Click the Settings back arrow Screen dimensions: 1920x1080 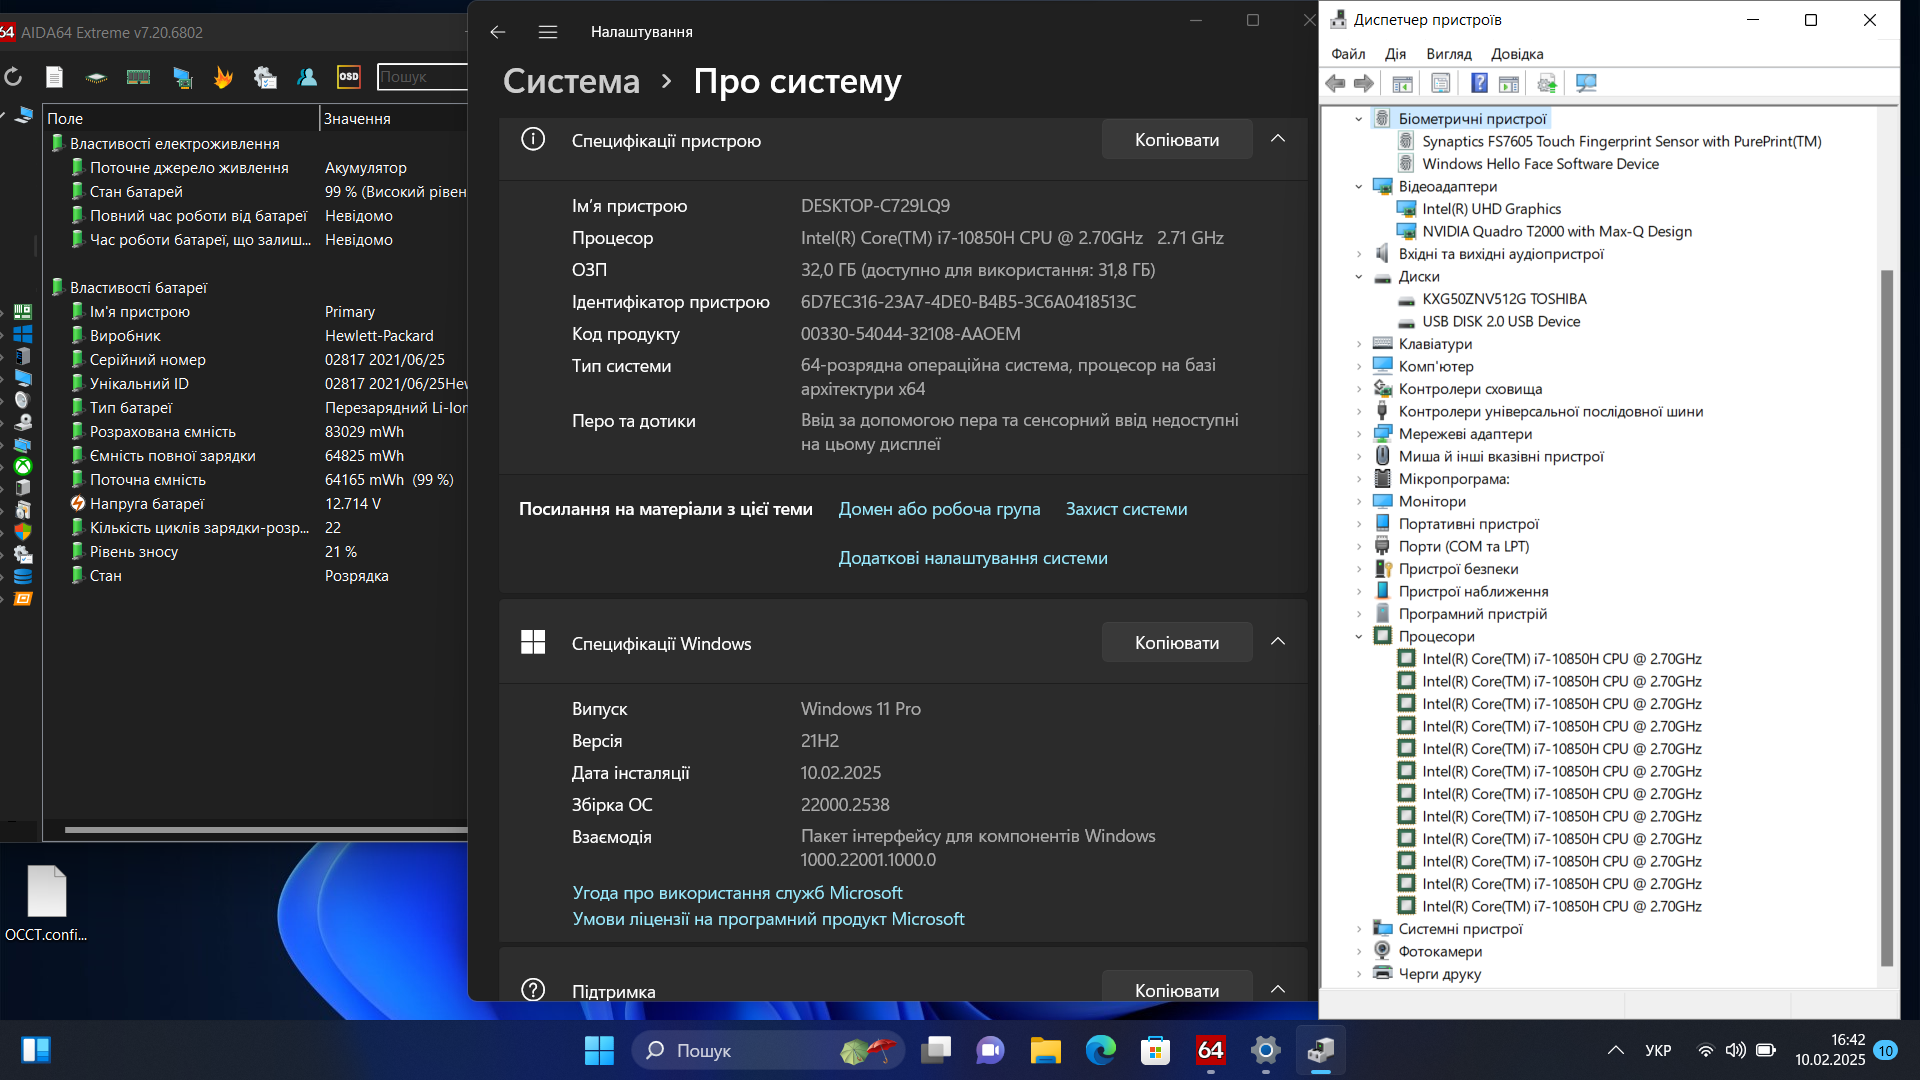coord(498,32)
